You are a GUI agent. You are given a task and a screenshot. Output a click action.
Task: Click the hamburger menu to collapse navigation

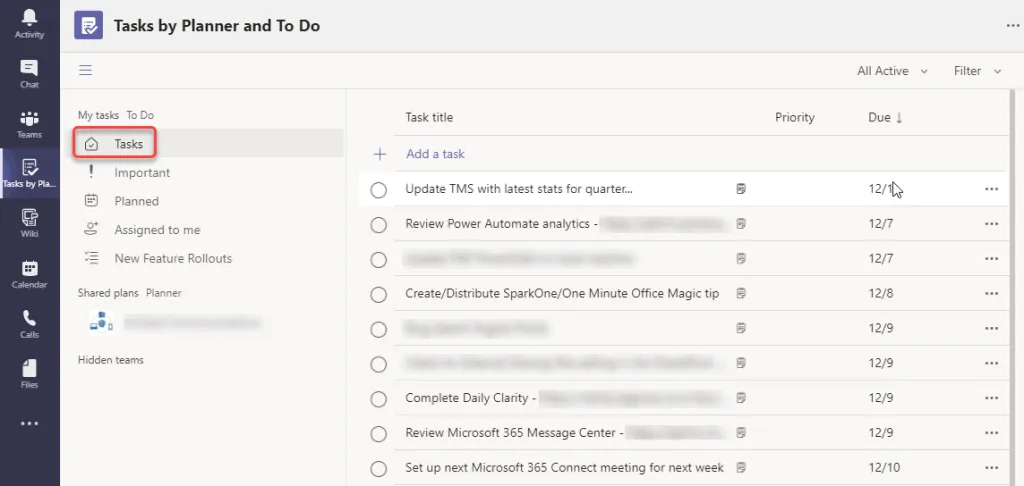(x=86, y=70)
